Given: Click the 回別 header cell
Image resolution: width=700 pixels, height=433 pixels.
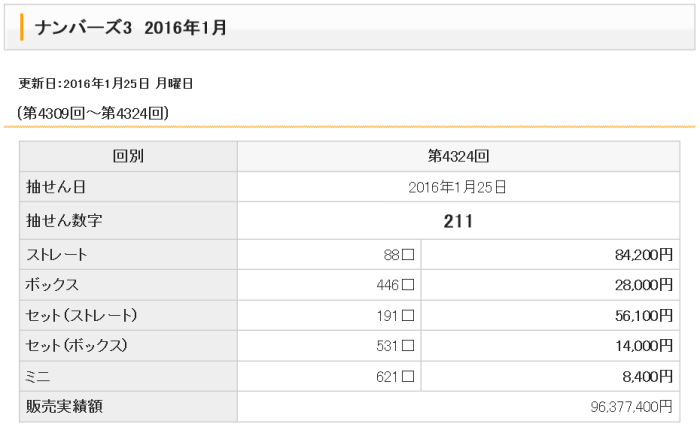Looking at the screenshot, I should click(x=128, y=157).
